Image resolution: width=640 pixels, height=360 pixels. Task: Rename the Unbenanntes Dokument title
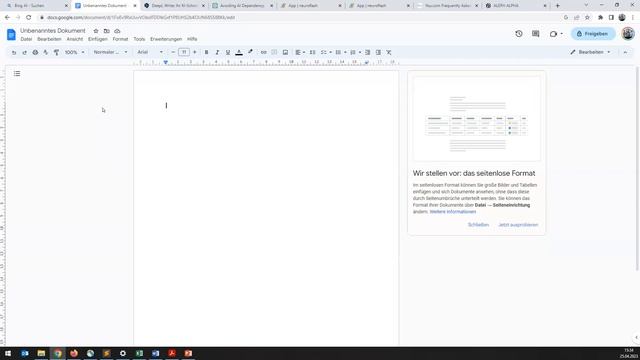pyautogui.click(x=53, y=31)
